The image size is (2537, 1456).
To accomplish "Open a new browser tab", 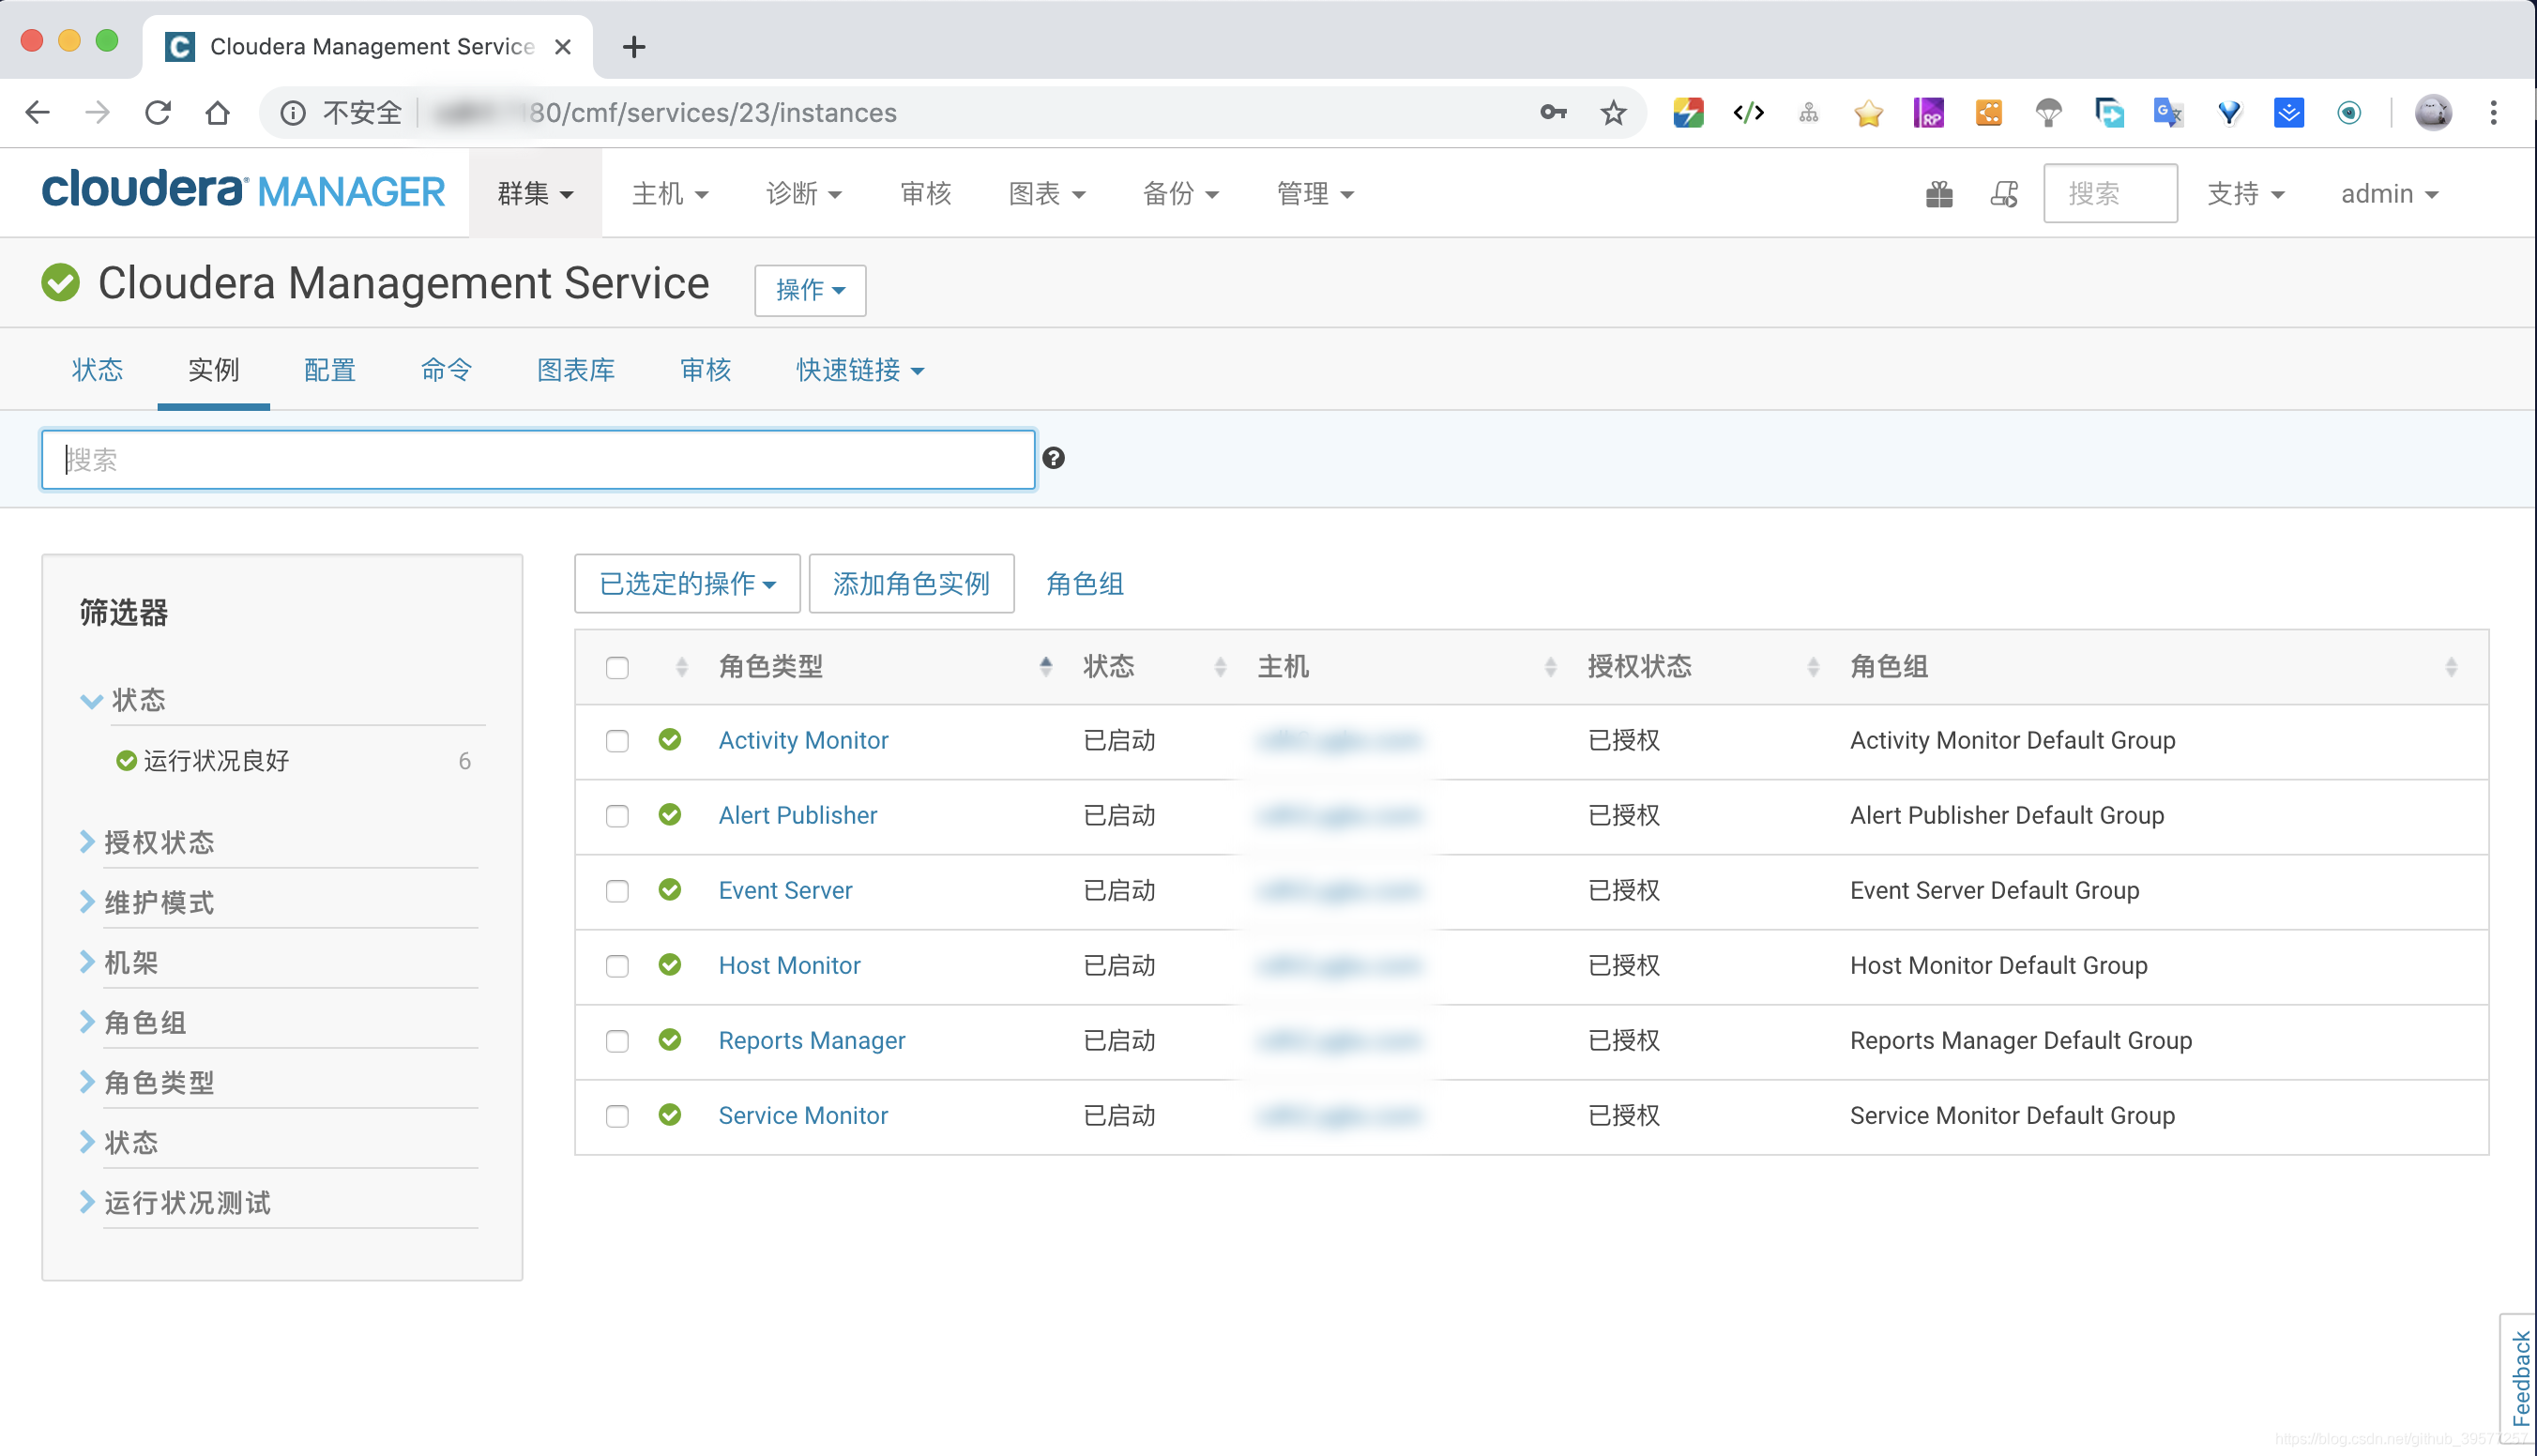I will [x=633, y=46].
